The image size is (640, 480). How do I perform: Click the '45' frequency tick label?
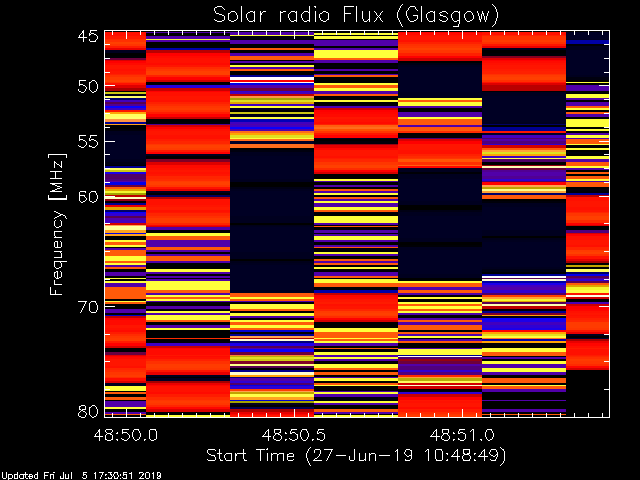click(x=88, y=36)
